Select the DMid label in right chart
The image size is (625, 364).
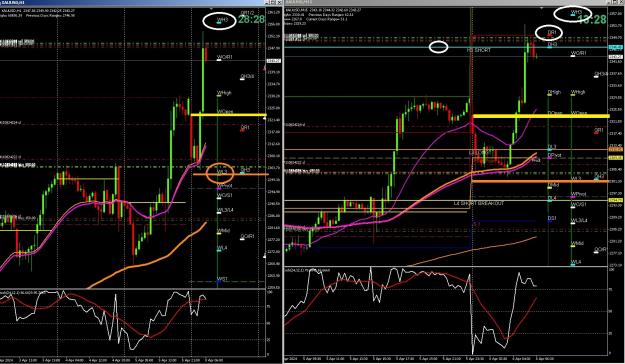[553, 185]
